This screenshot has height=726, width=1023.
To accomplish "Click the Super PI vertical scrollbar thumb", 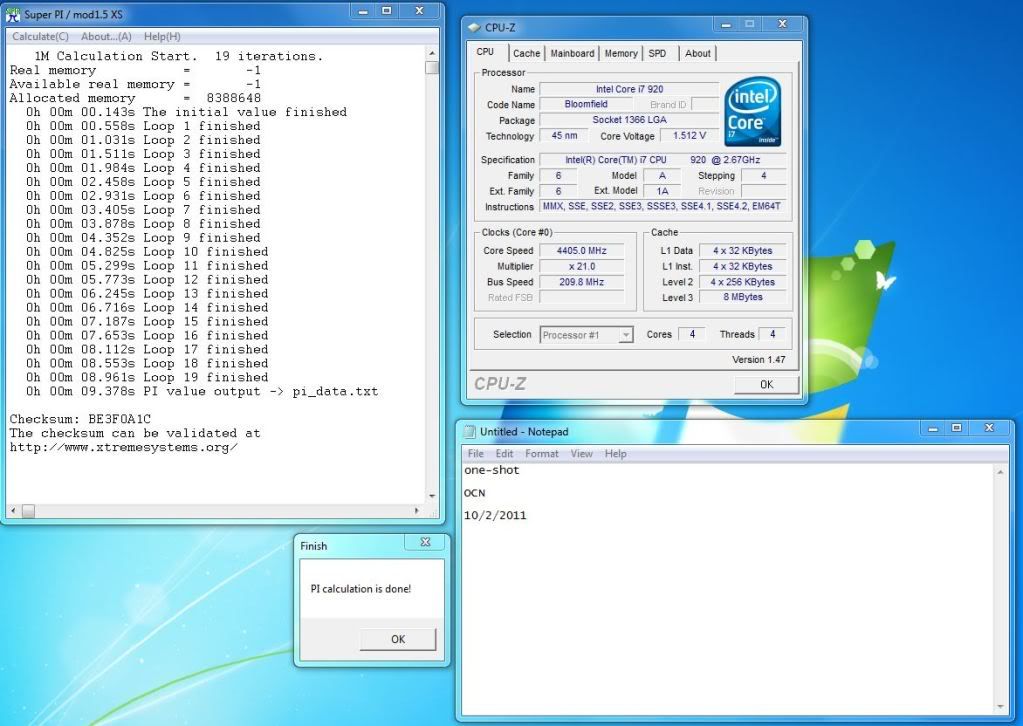I will click(432, 67).
